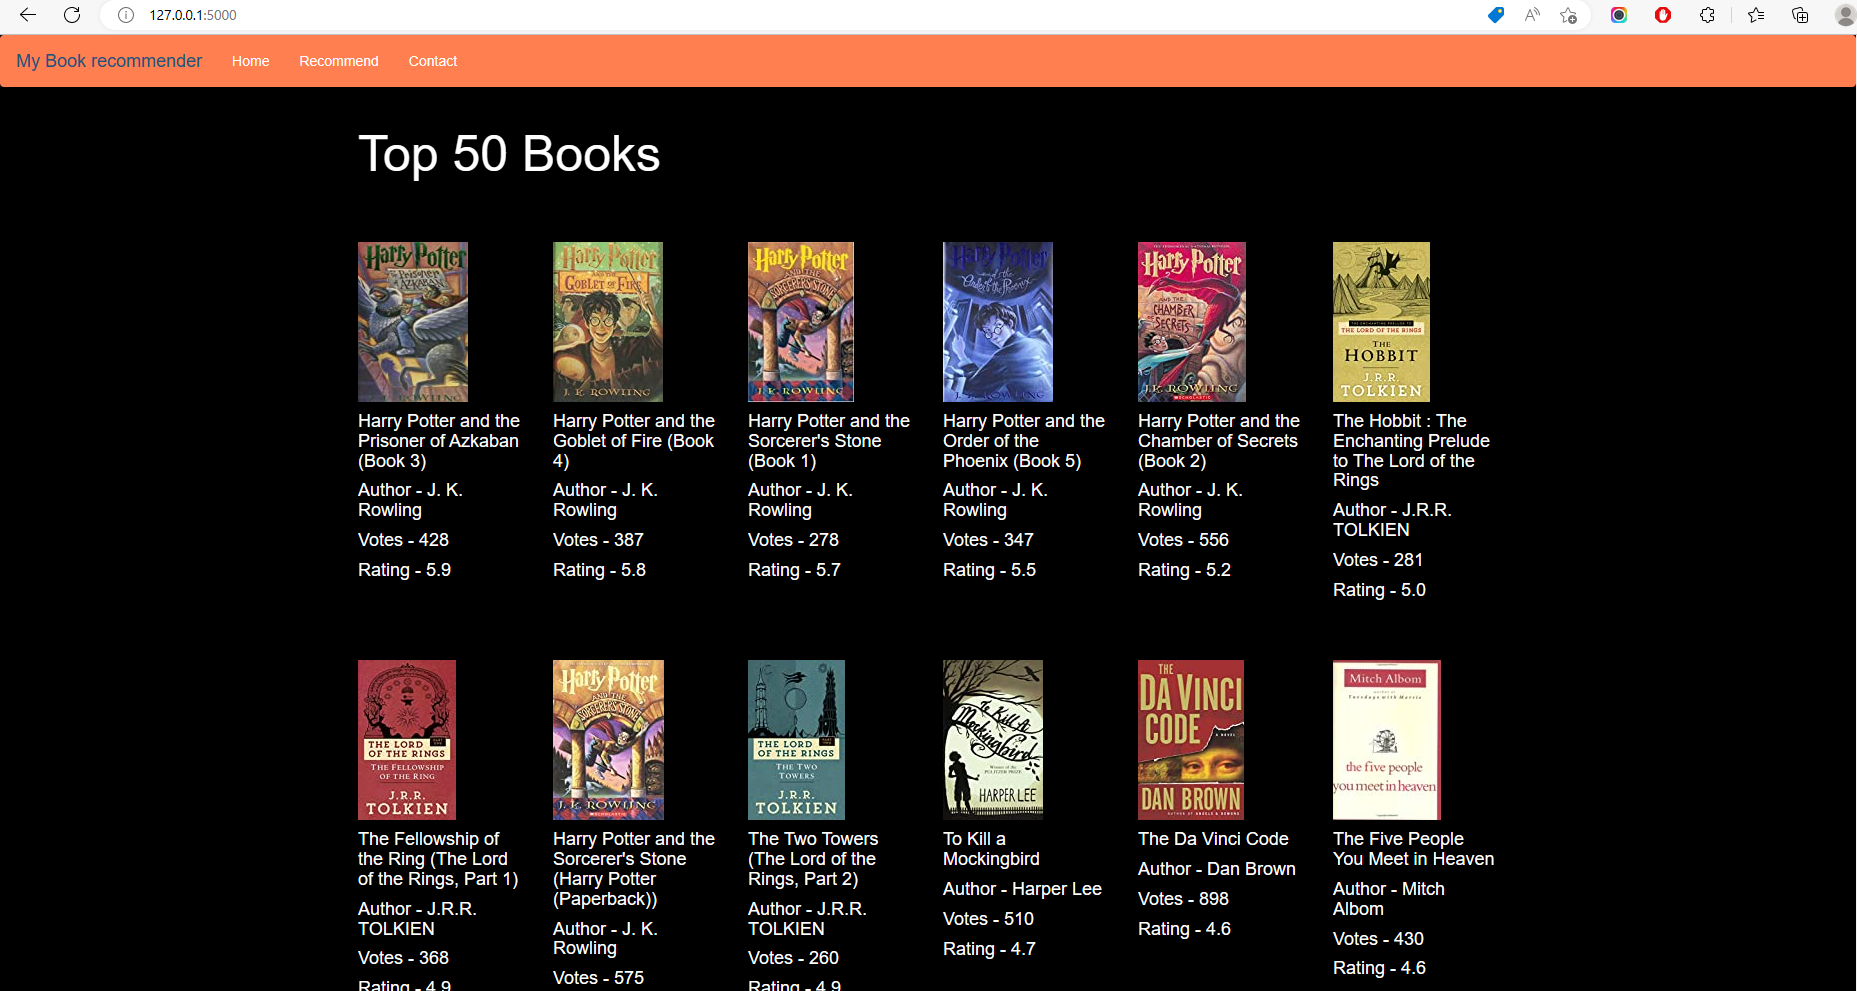Screen dimensions: 1857x991
Task: Go to the Contact page
Action: click(x=432, y=61)
